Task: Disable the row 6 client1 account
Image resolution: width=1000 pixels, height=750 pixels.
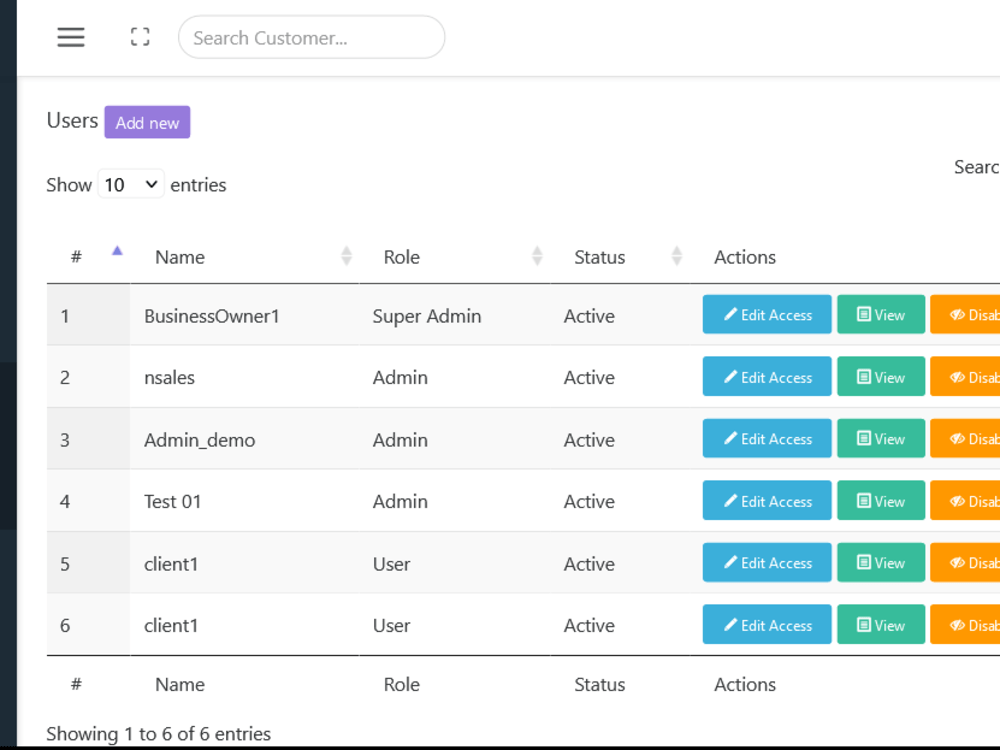Action: [x=965, y=625]
